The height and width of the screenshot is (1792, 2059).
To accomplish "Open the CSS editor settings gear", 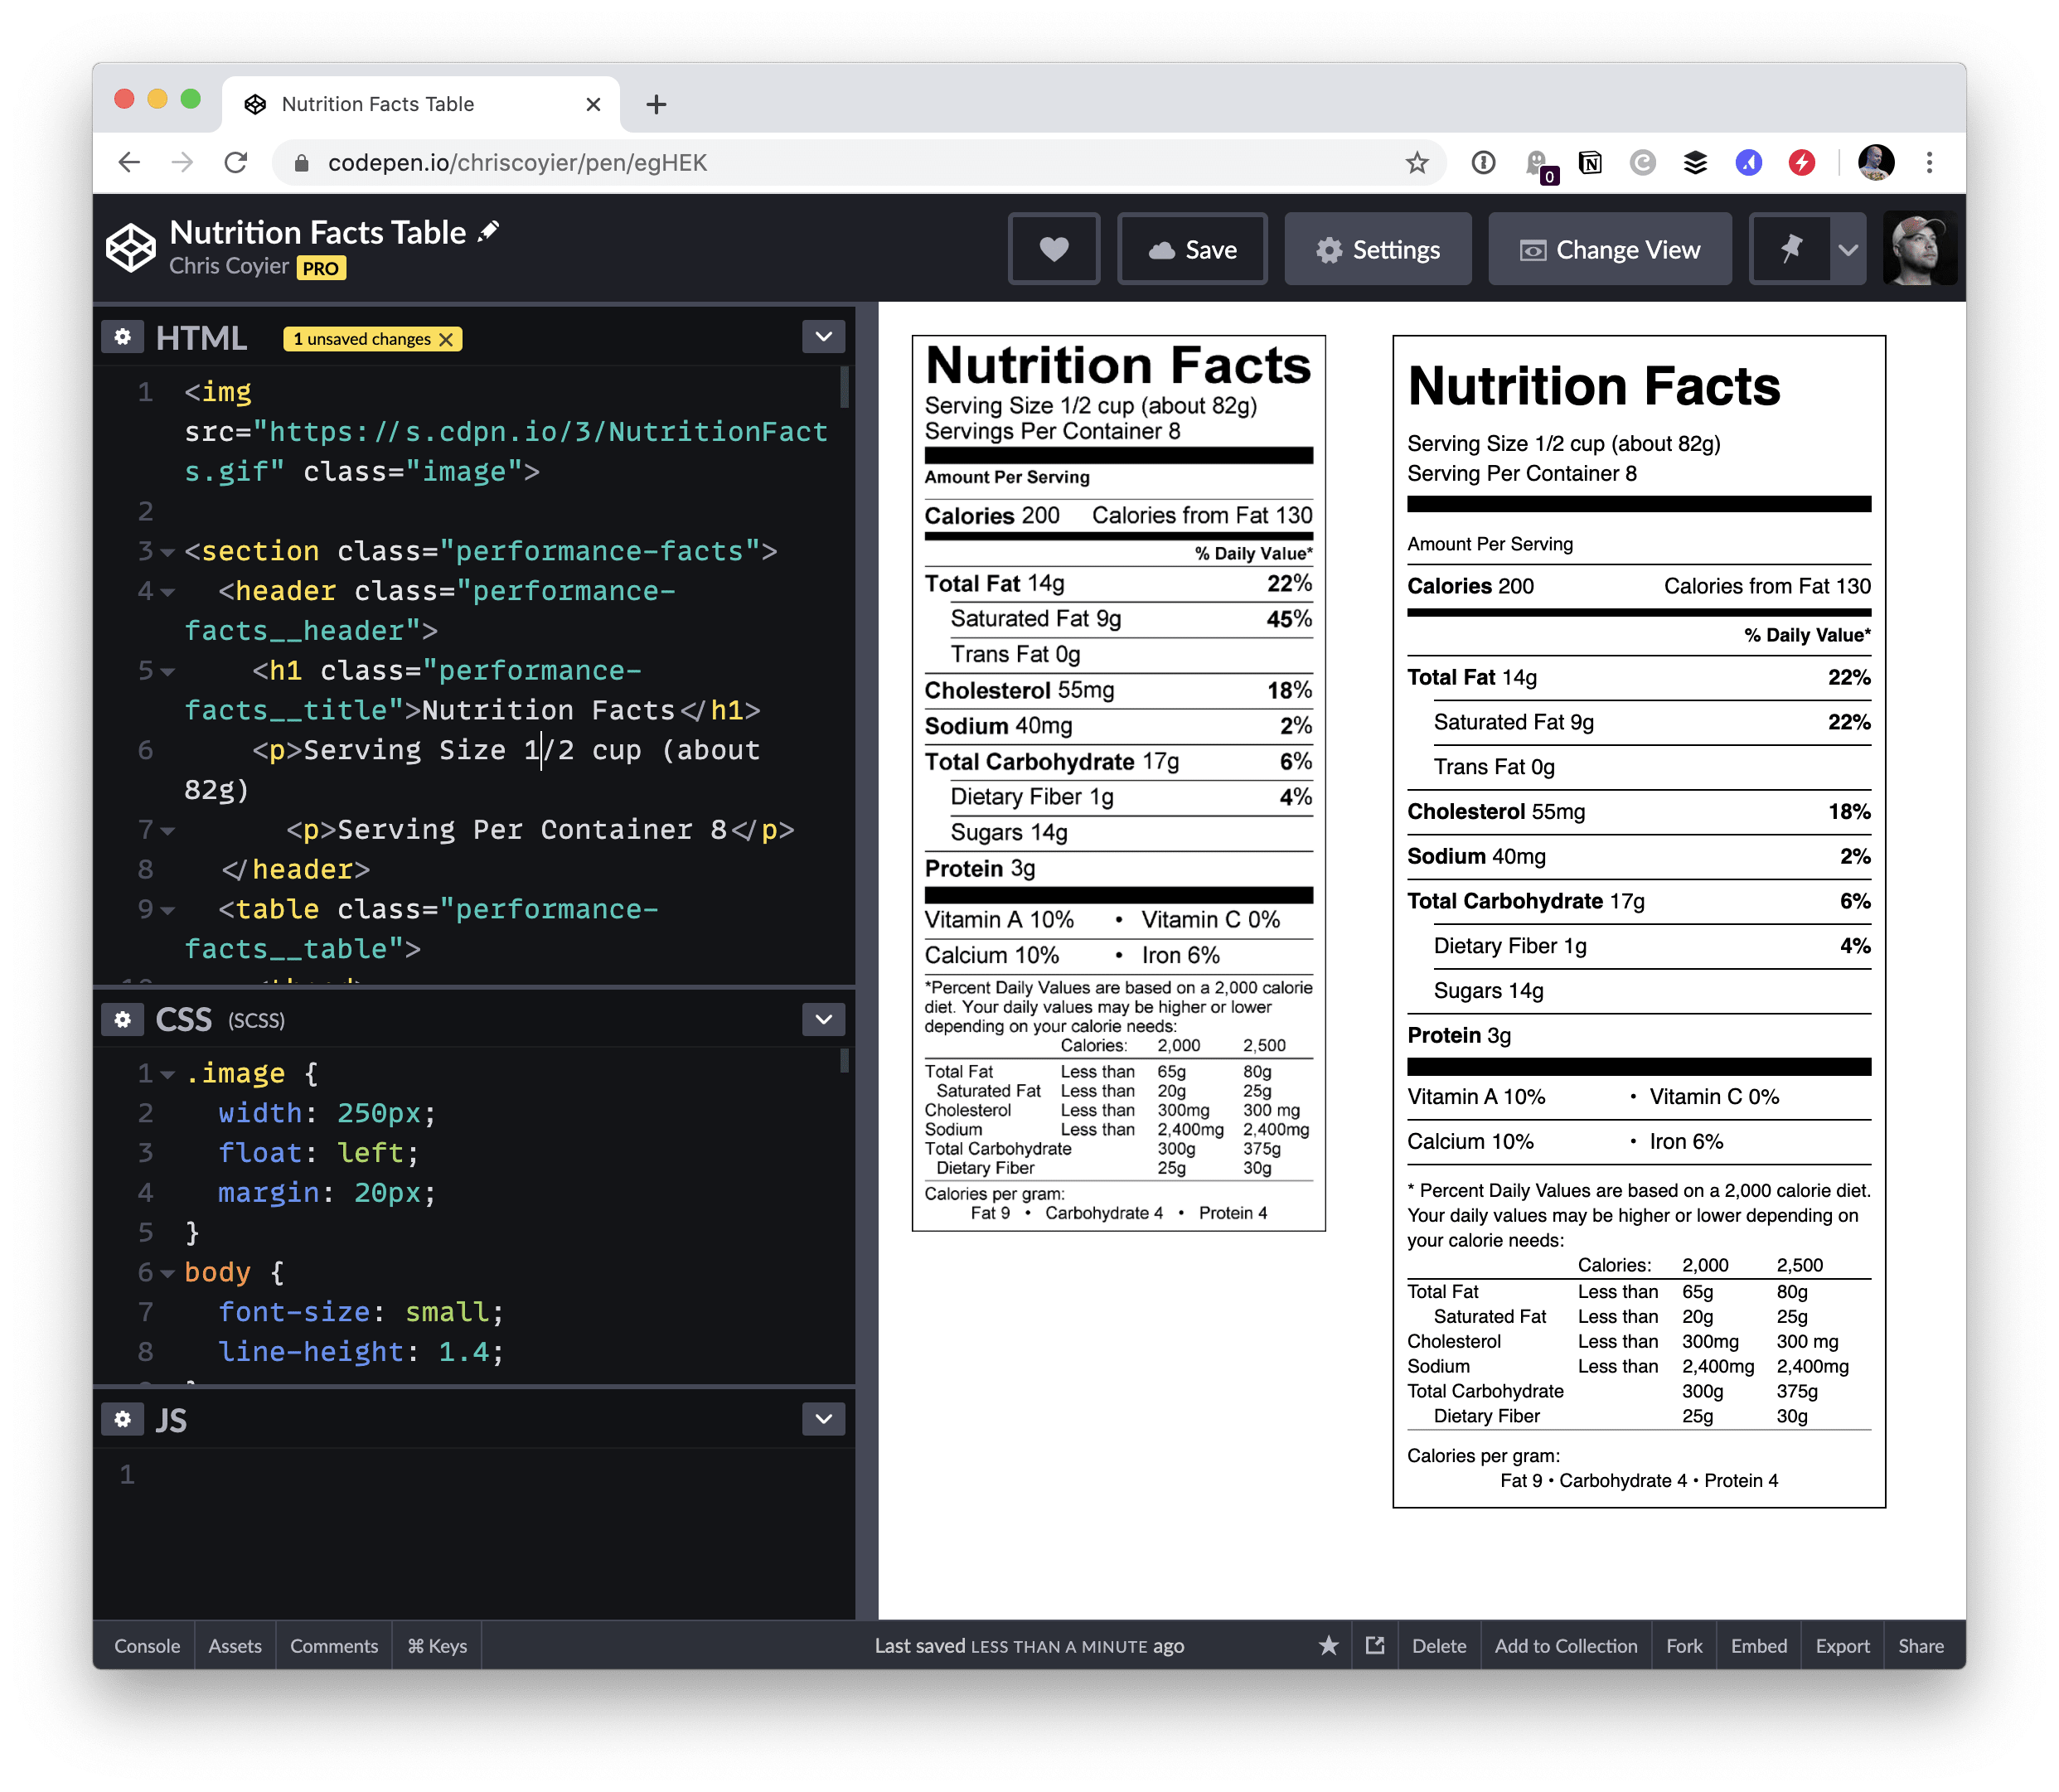I will [x=122, y=1019].
